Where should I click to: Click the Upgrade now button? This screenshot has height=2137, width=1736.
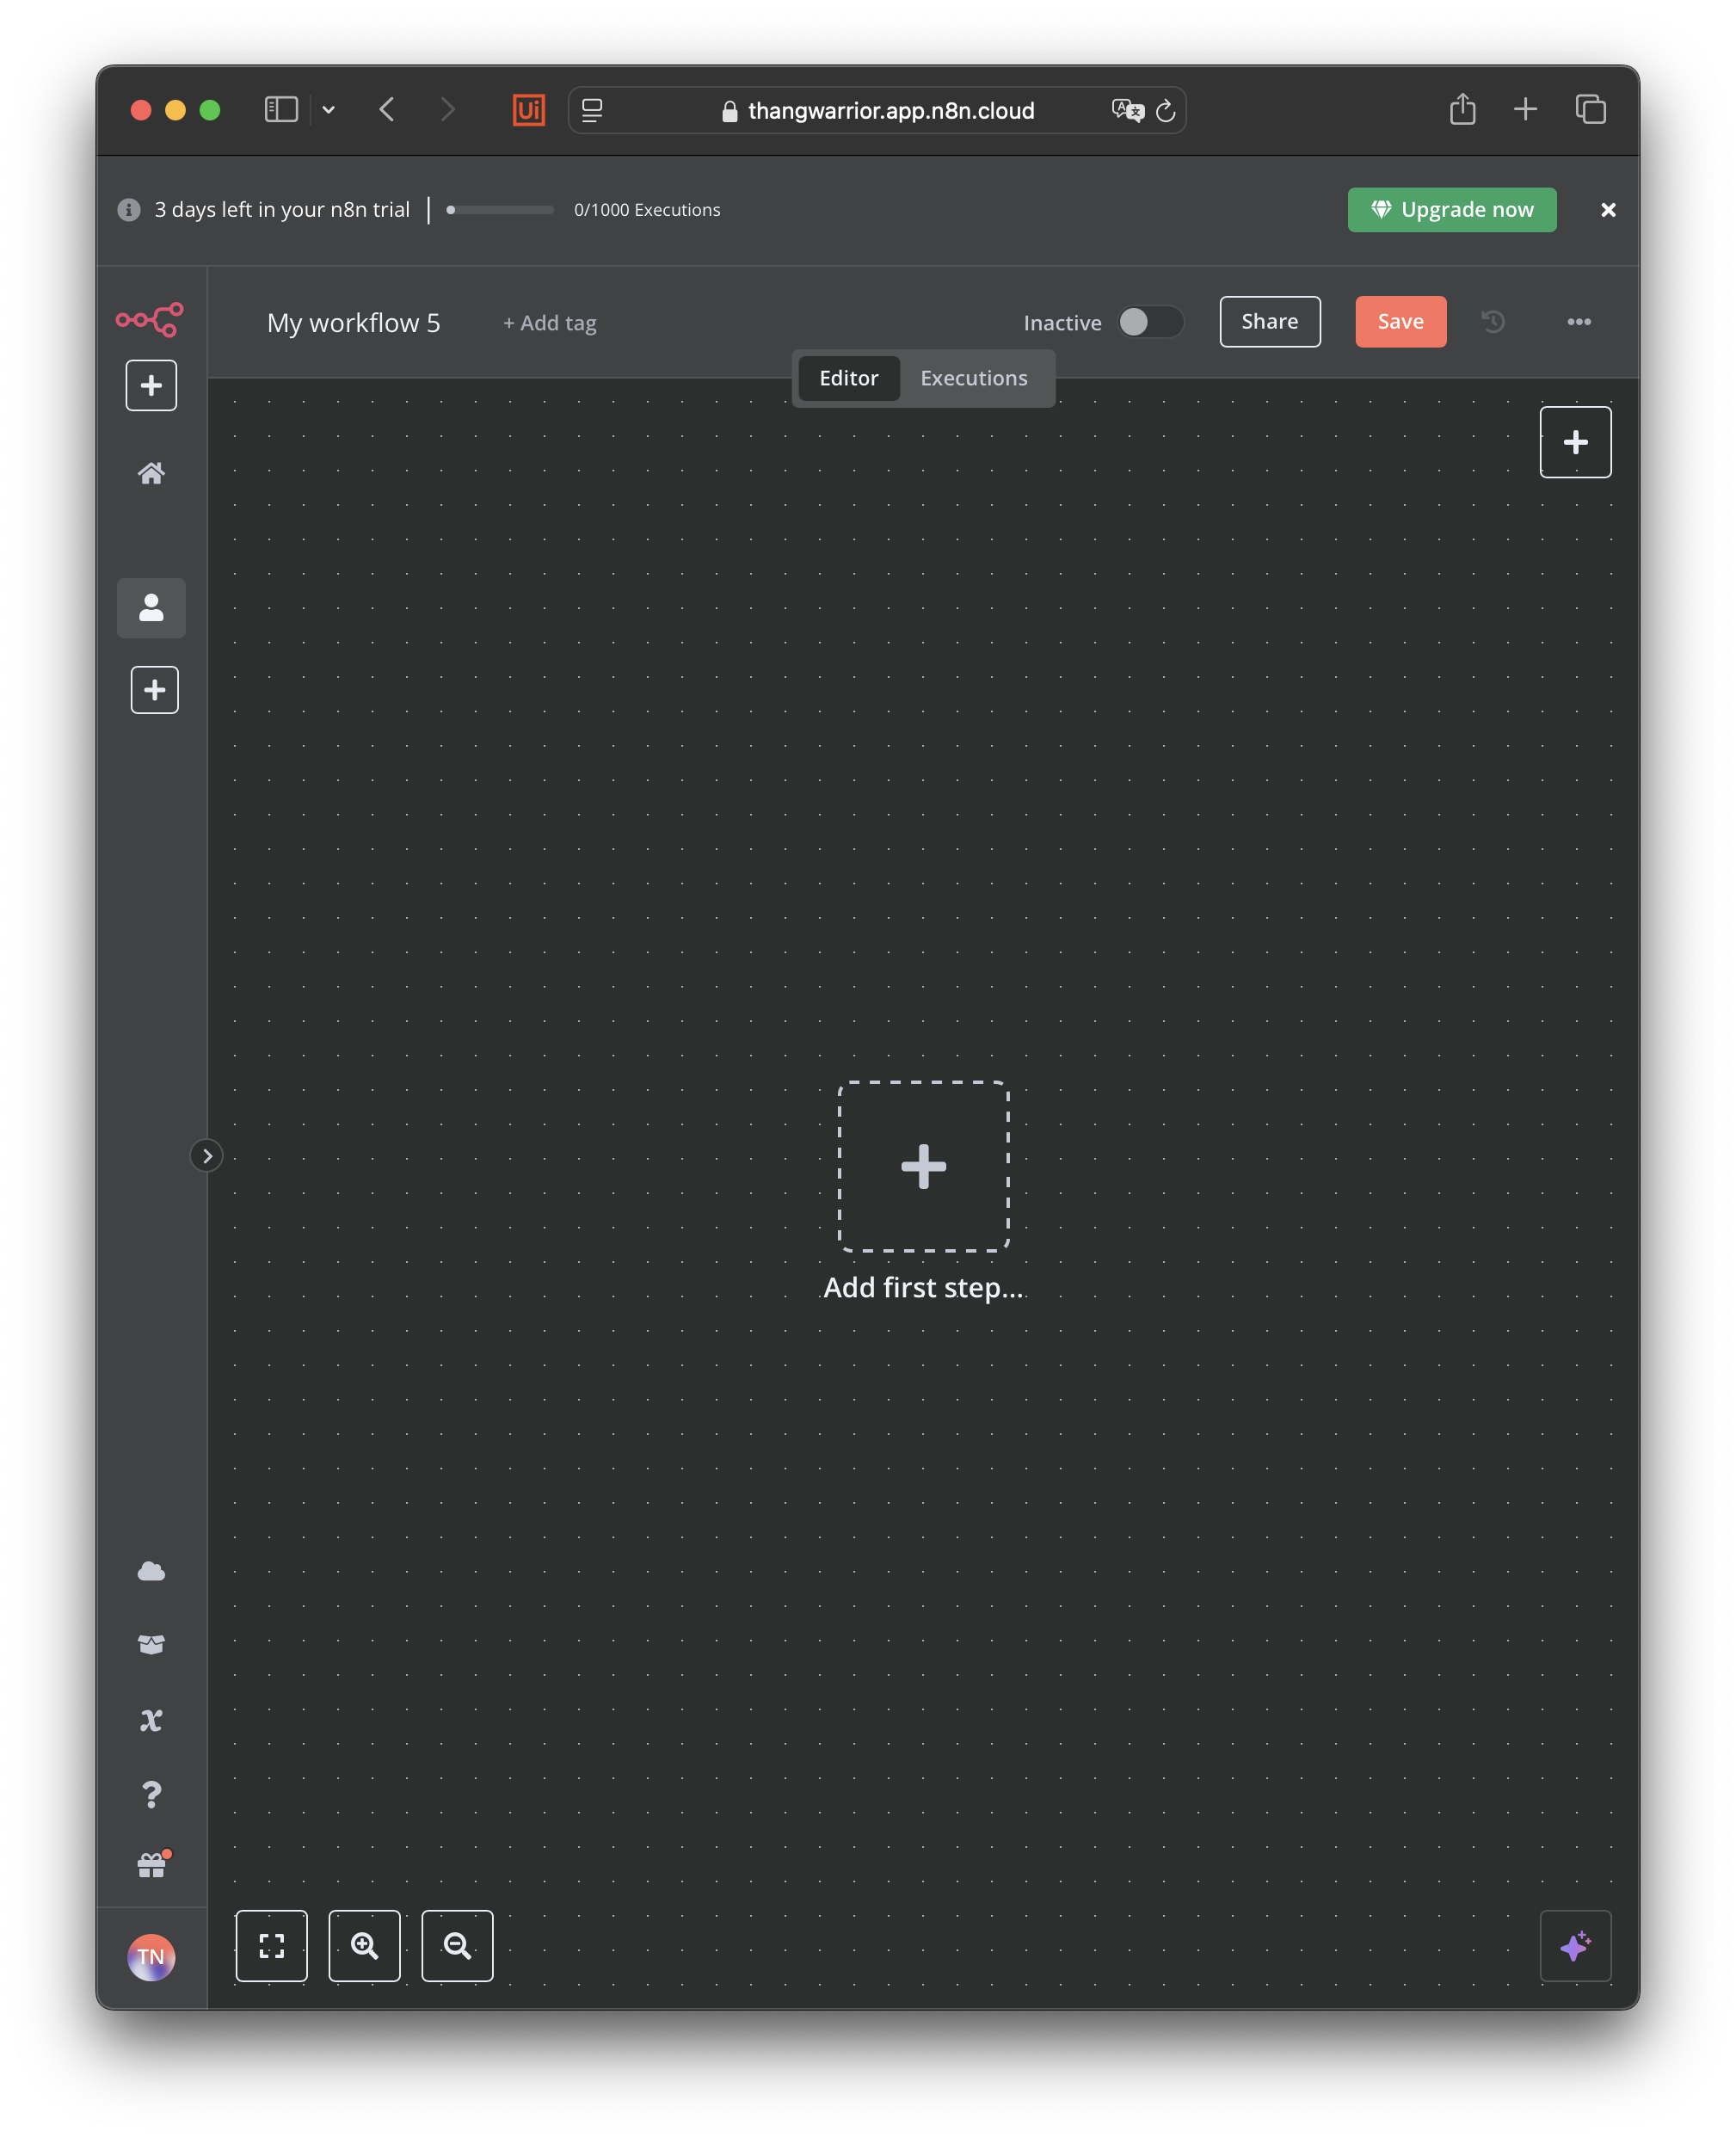pyautogui.click(x=1451, y=210)
